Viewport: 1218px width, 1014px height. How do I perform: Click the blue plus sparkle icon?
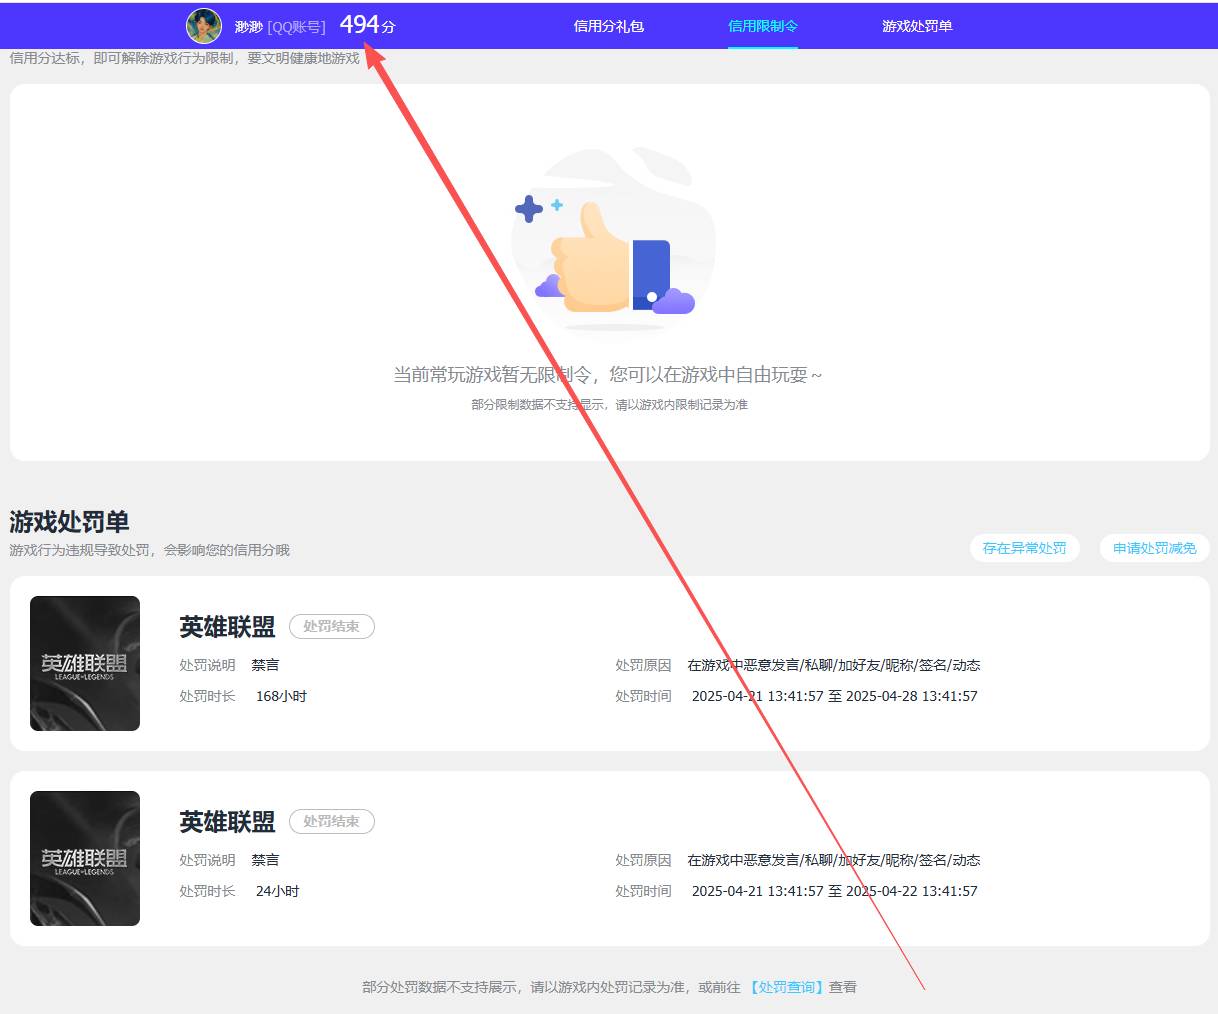529,209
